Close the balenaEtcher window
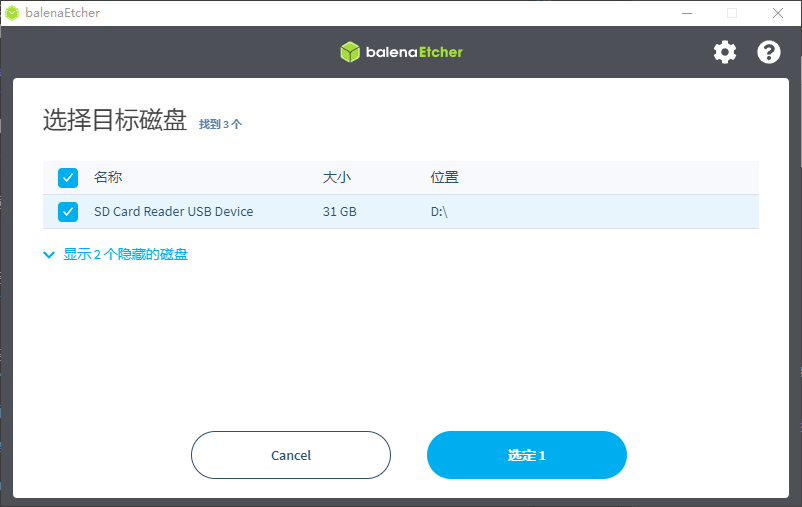Screen dimensions: 802x507 pos(778,13)
